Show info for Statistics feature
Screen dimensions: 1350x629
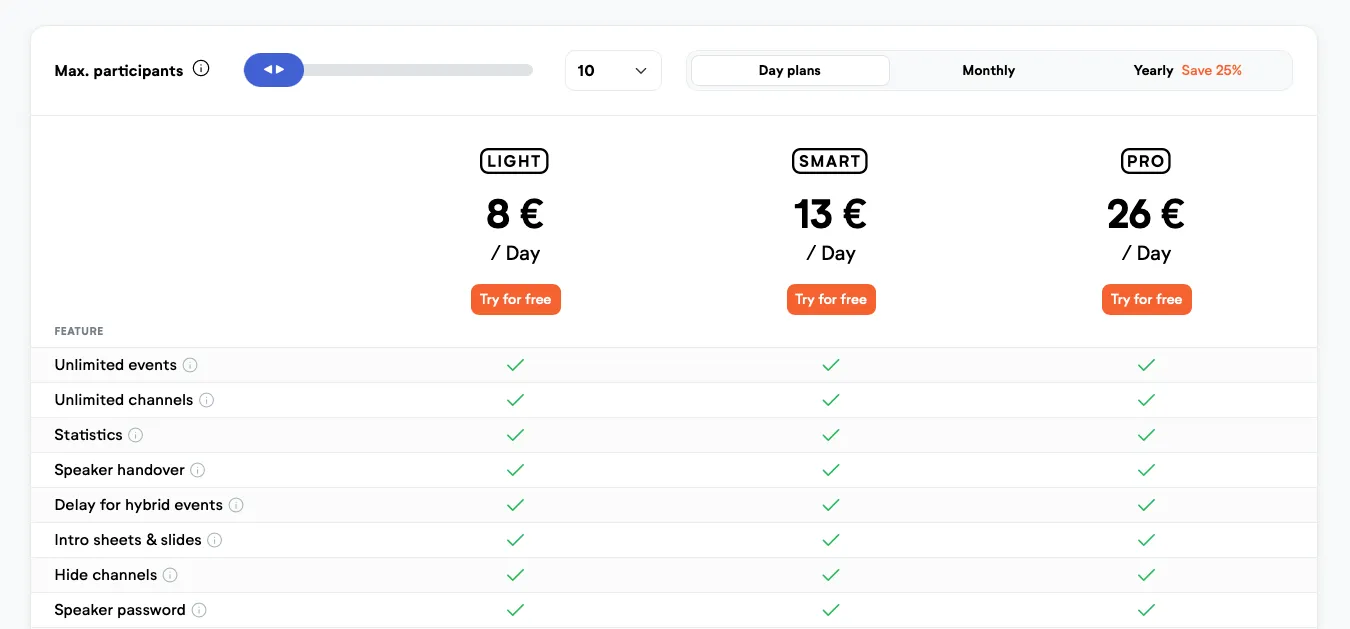(x=136, y=435)
